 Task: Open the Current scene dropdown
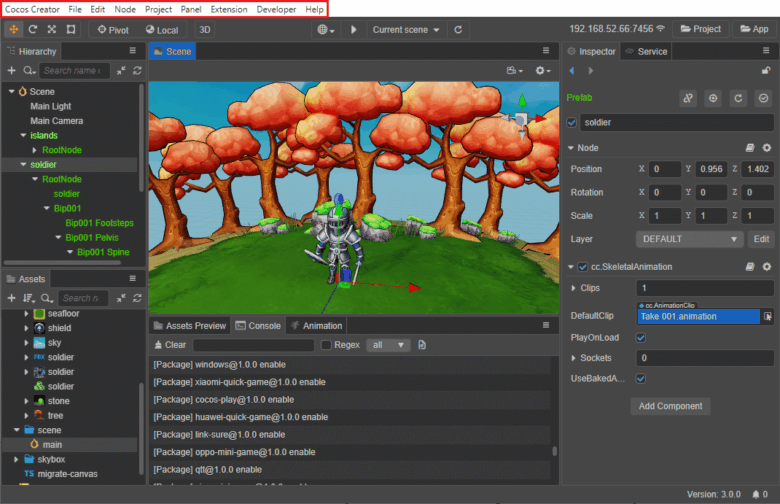(405, 29)
